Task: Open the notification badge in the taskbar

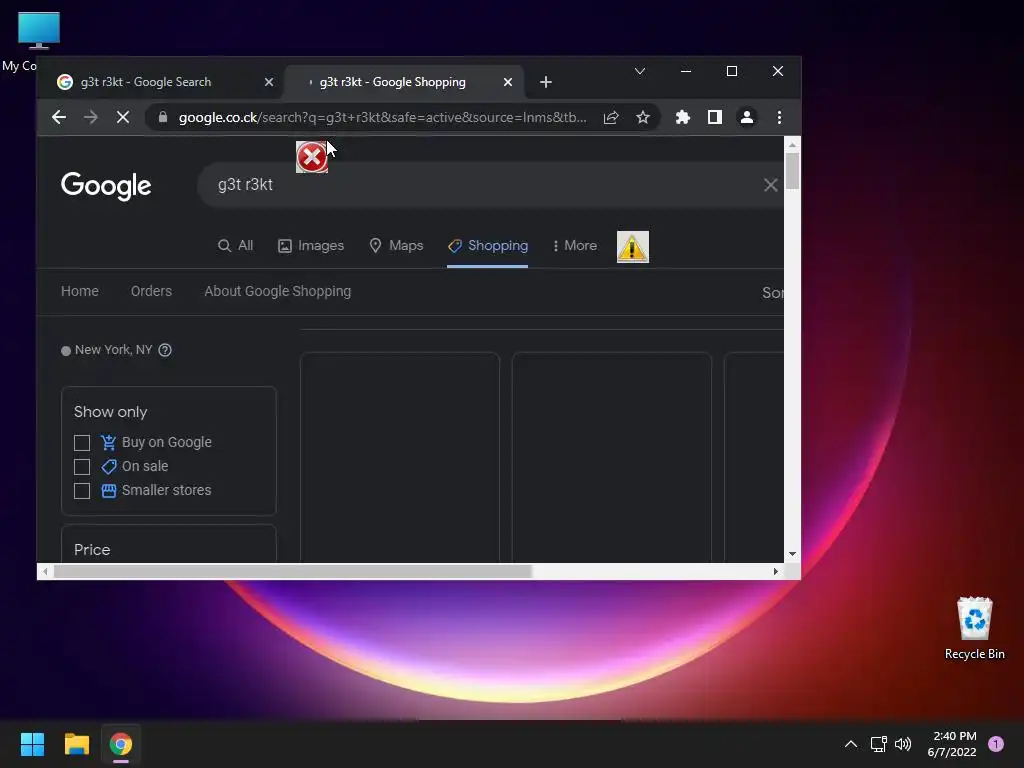Action: coord(996,744)
